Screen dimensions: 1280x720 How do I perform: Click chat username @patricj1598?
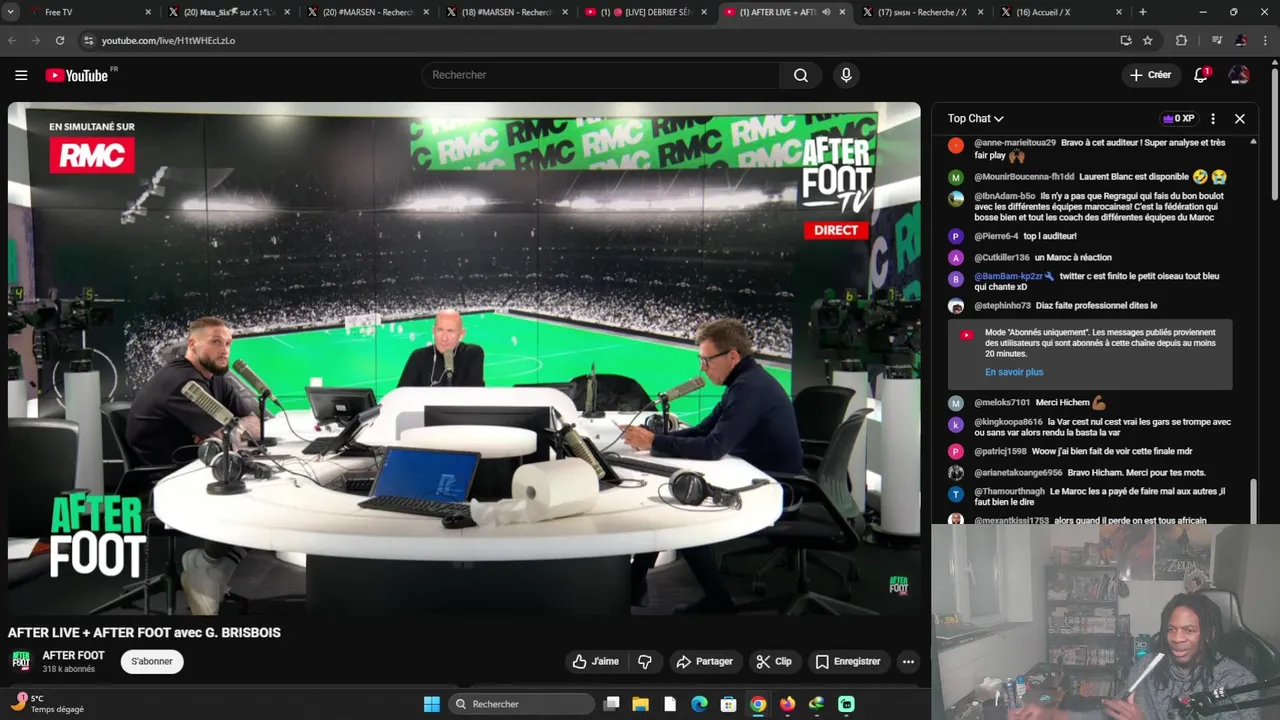[1001, 451]
